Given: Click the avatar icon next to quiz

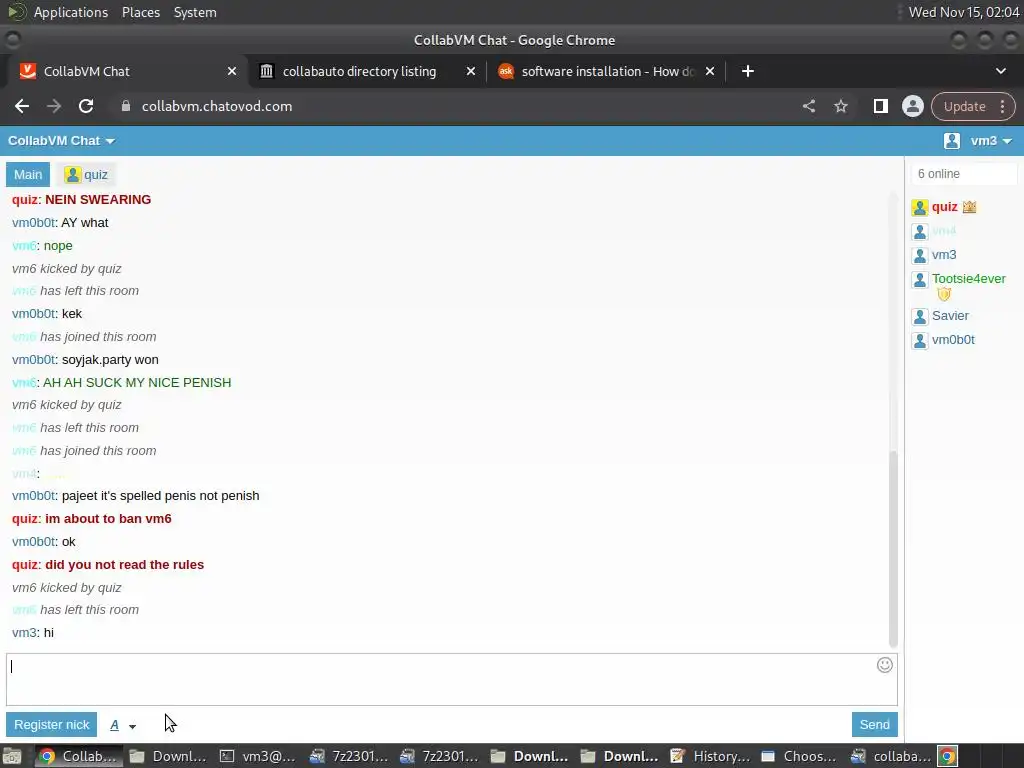Looking at the screenshot, I should coord(920,208).
